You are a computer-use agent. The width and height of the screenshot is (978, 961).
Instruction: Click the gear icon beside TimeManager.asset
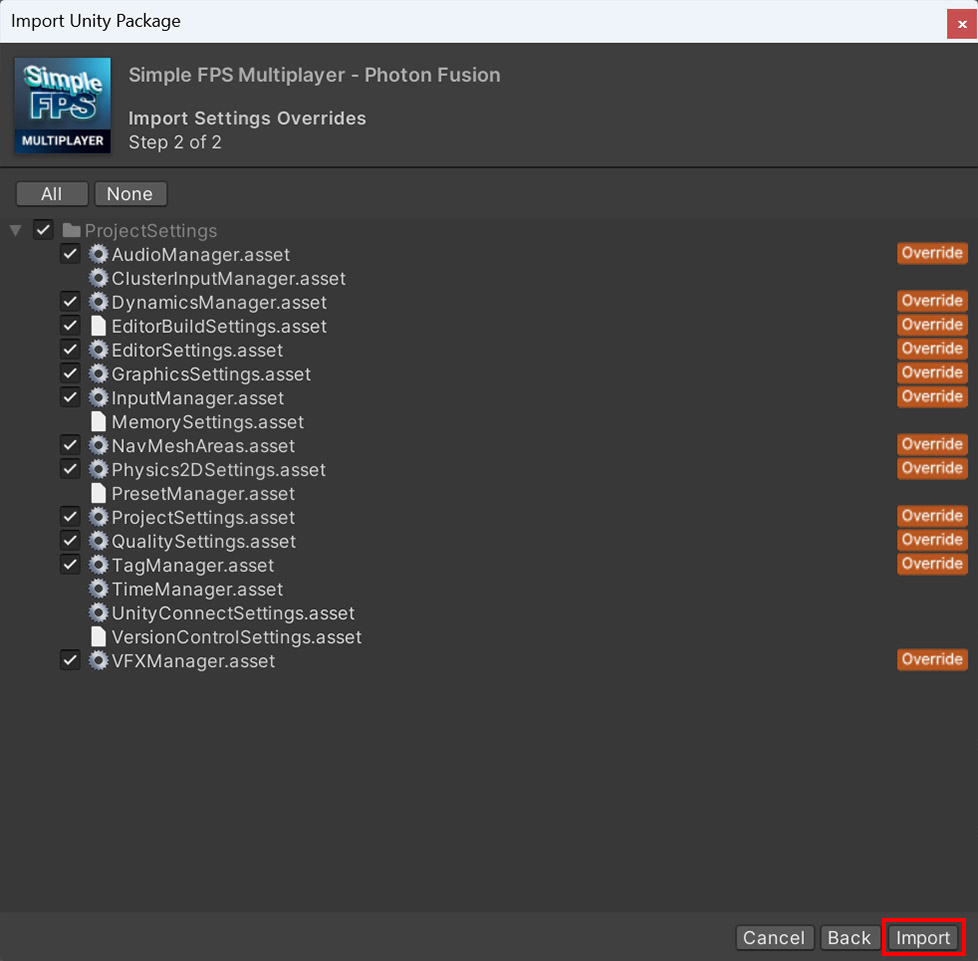click(x=98, y=589)
